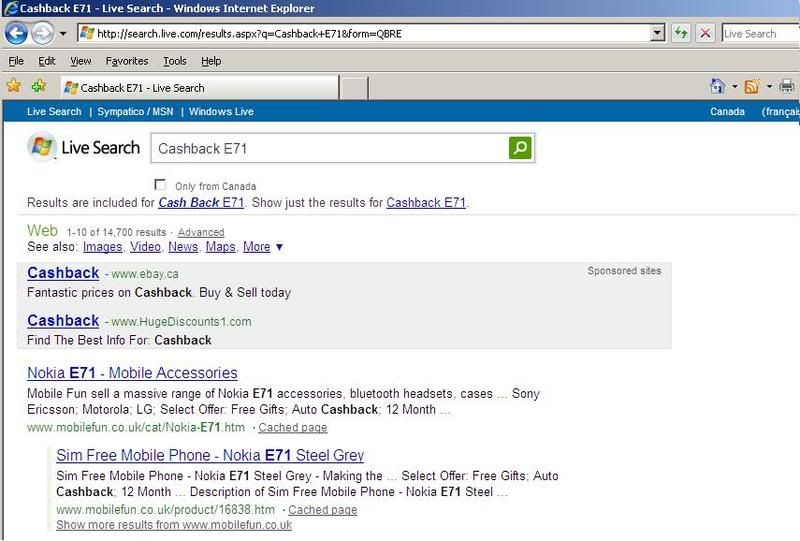Open Cached page for Nokia-E71.htm result

[293, 428]
